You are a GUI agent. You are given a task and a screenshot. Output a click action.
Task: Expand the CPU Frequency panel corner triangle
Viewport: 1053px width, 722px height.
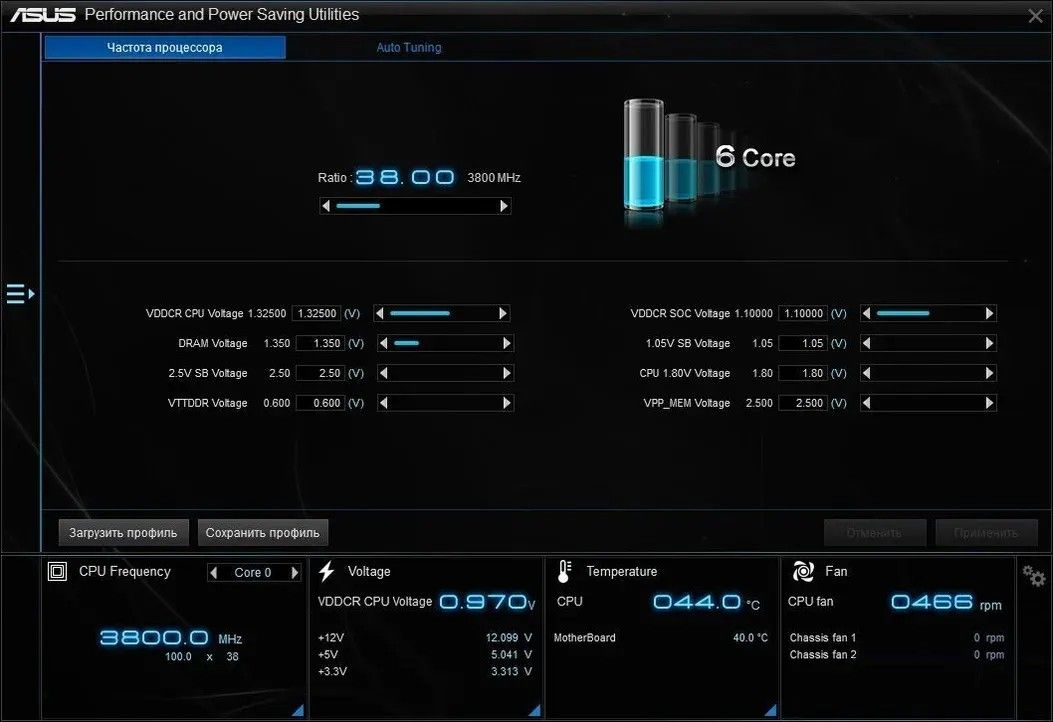(298, 710)
